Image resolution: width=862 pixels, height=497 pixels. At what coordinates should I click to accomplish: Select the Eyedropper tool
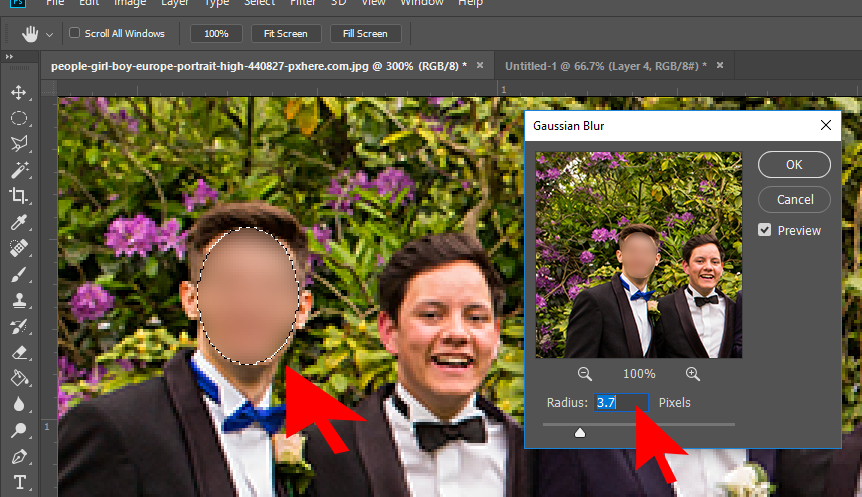click(19, 222)
